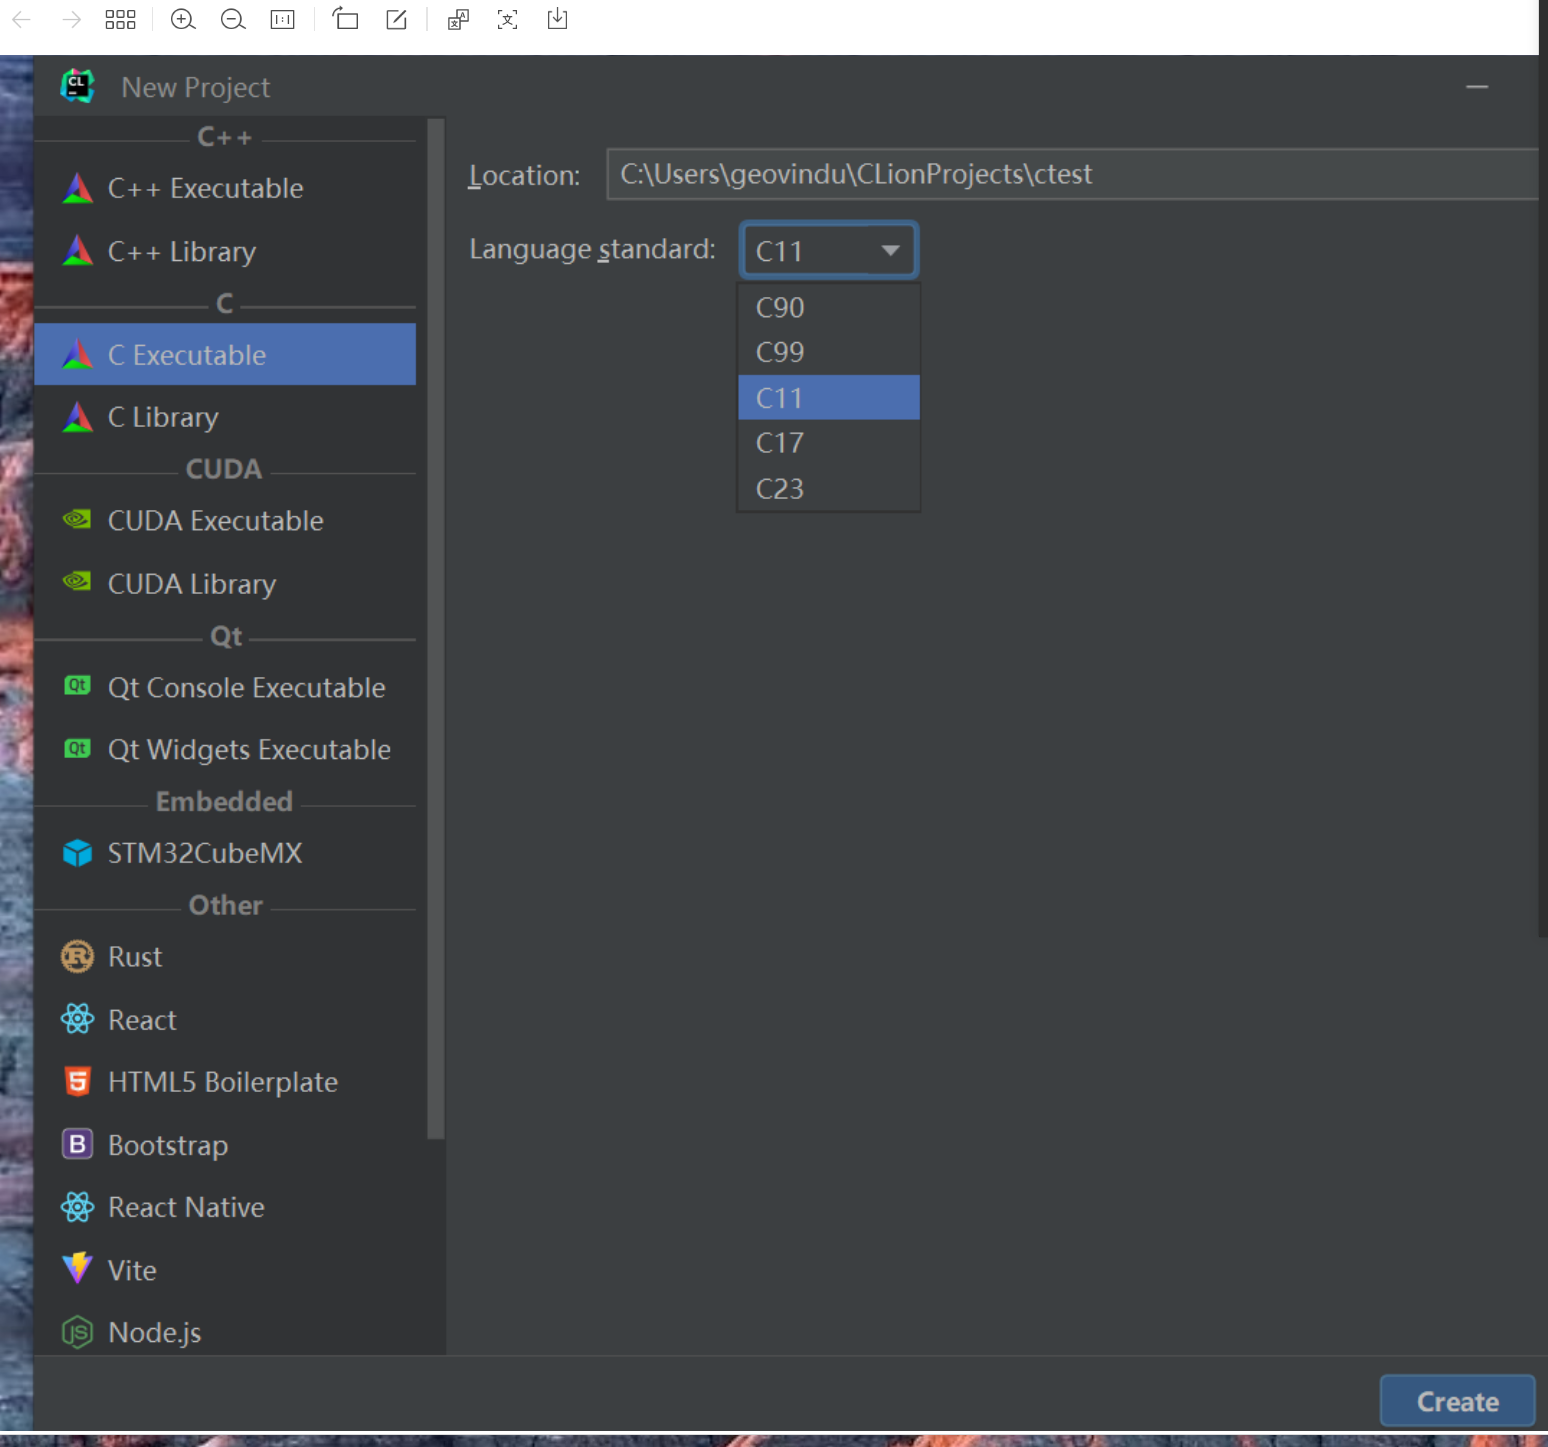Open the Language standard combo box
This screenshot has width=1548, height=1447.
coord(829,250)
